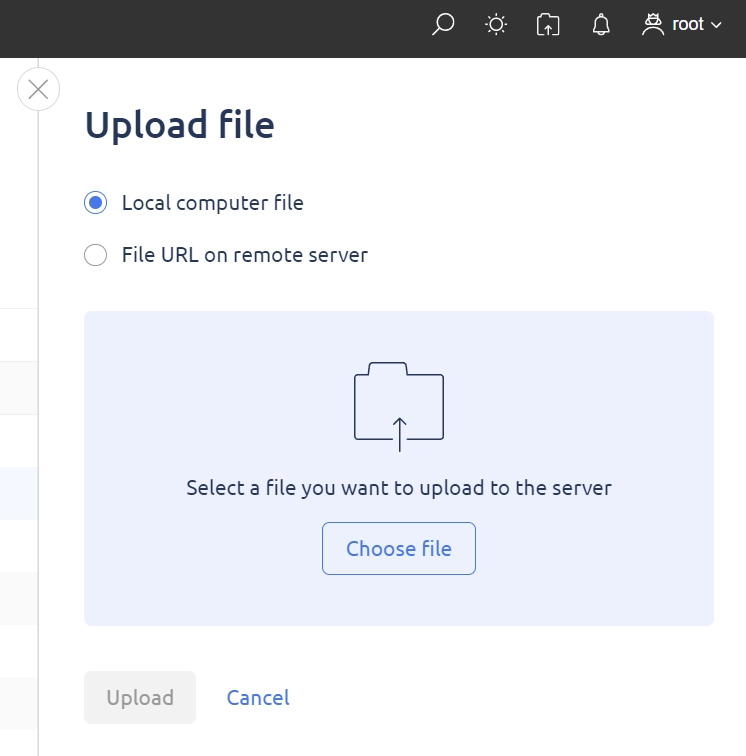Open search with the magnifier icon
The height and width of the screenshot is (756, 746).
tap(443, 24)
